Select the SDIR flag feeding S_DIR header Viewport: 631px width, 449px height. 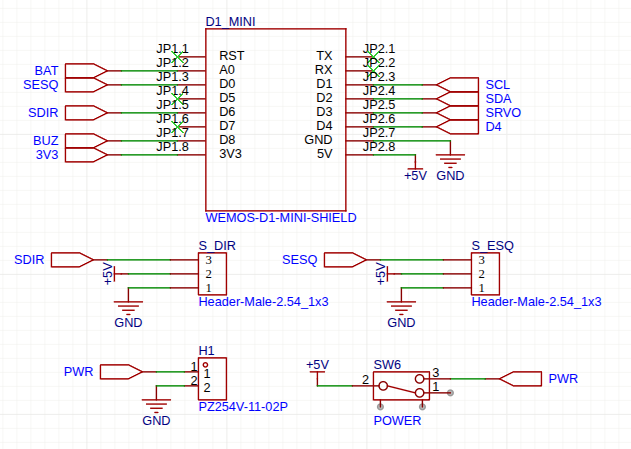[72, 260]
